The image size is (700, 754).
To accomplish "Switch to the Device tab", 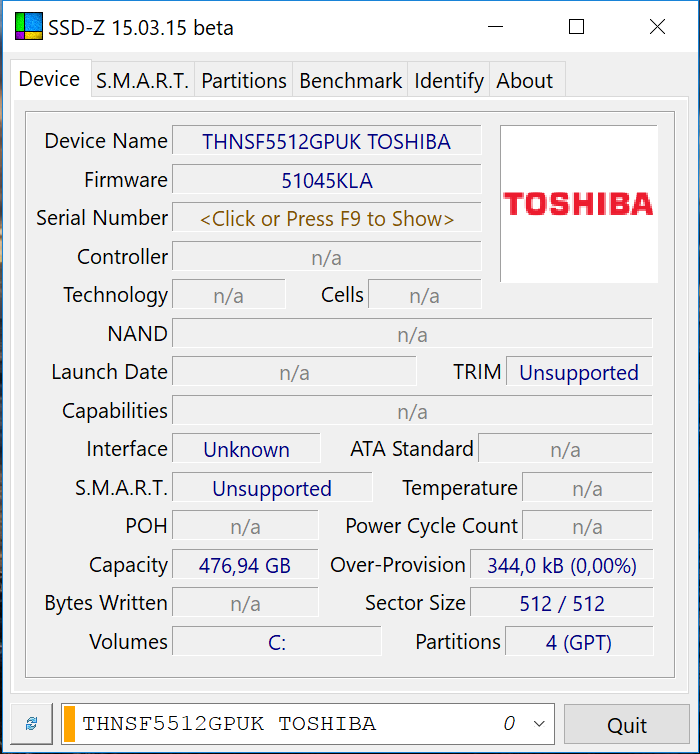I will click(49, 79).
